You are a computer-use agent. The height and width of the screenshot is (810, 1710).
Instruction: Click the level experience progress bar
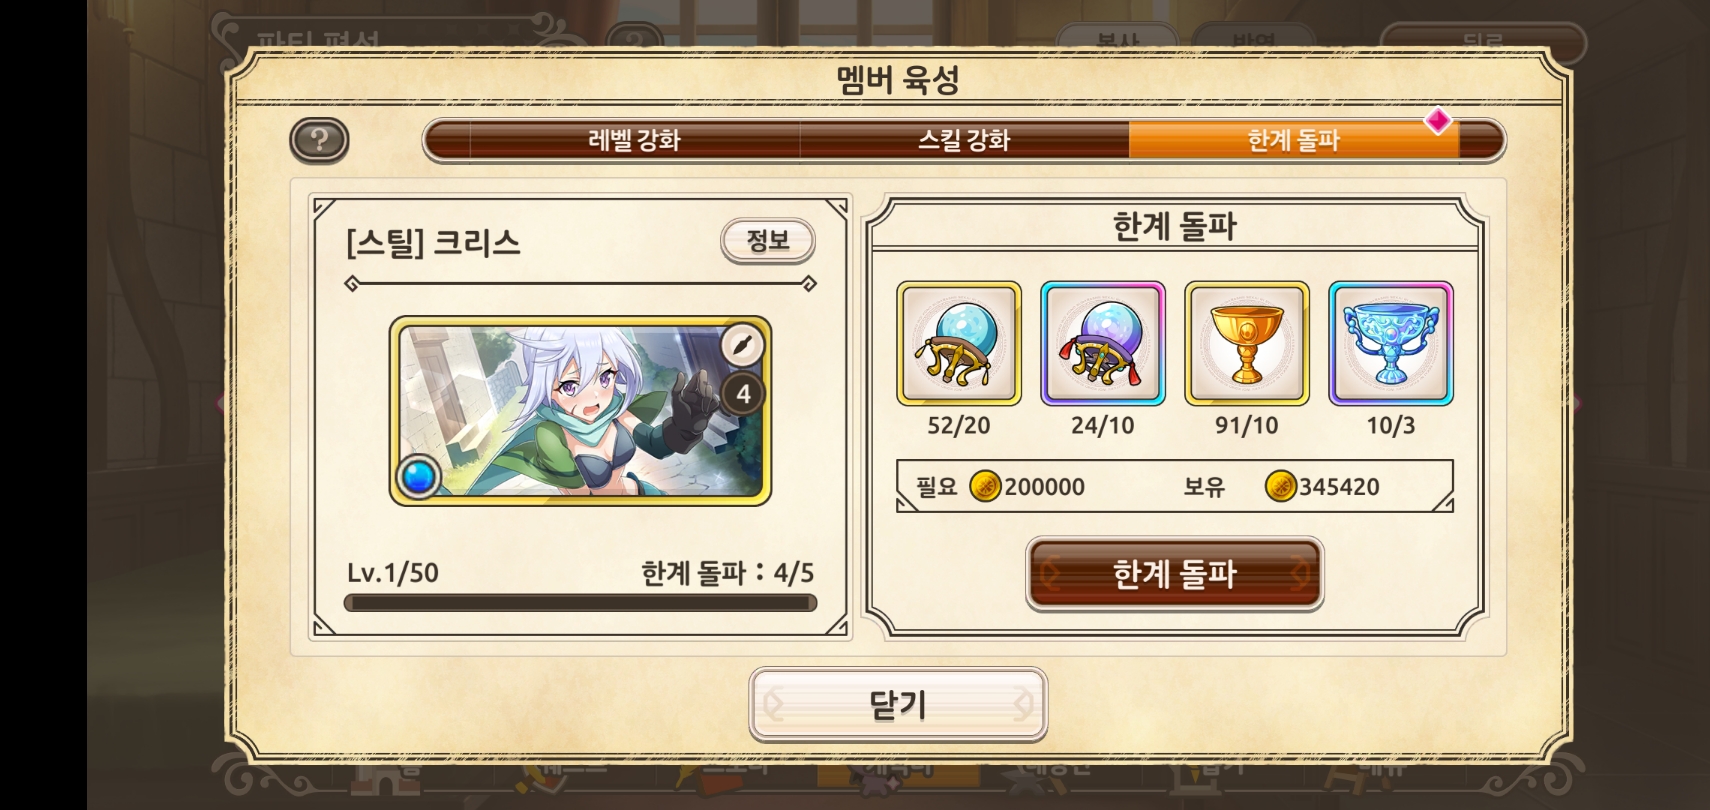[x=580, y=603]
